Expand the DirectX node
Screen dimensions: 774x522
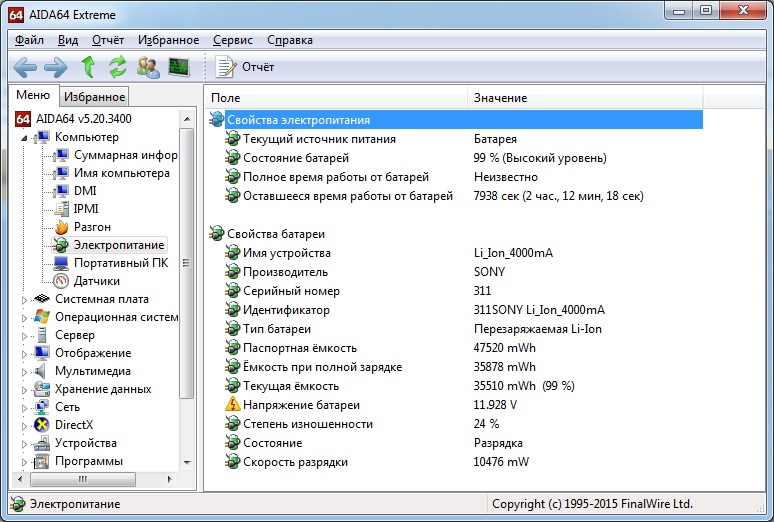(x=24, y=426)
